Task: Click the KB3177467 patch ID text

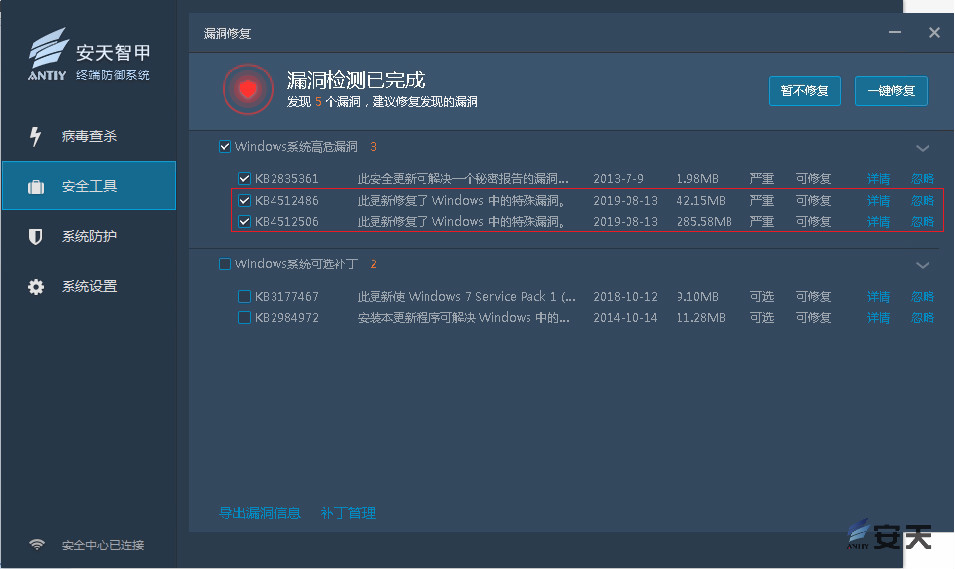Action: [286, 297]
